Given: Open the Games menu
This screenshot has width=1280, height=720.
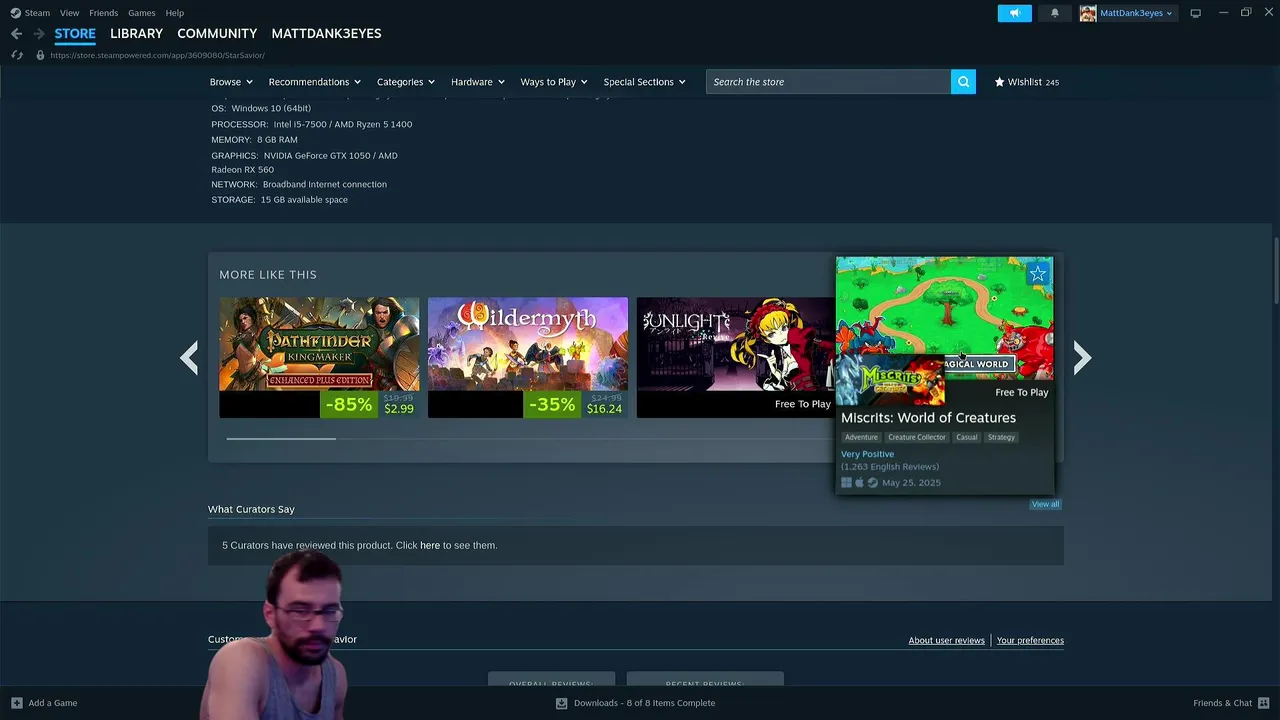Looking at the screenshot, I should [141, 13].
